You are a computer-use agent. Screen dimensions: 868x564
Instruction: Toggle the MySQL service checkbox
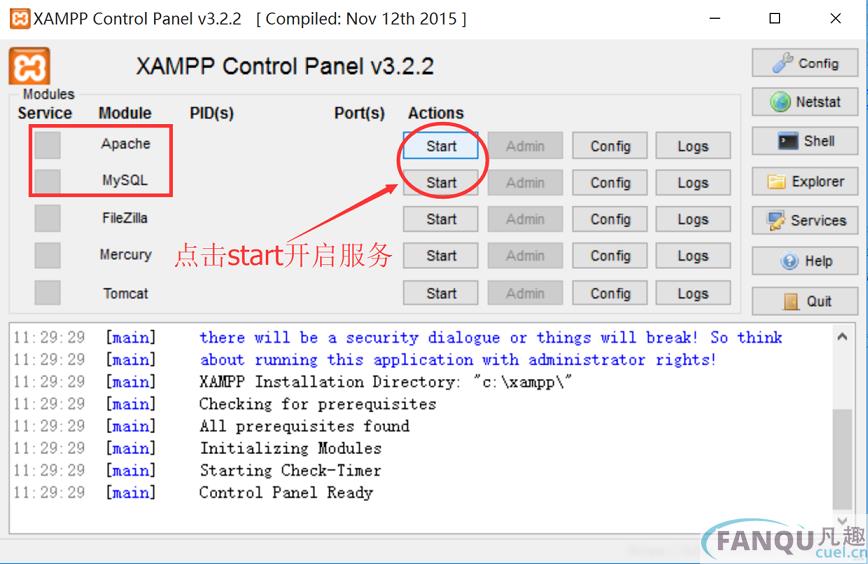click(x=48, y=182)
